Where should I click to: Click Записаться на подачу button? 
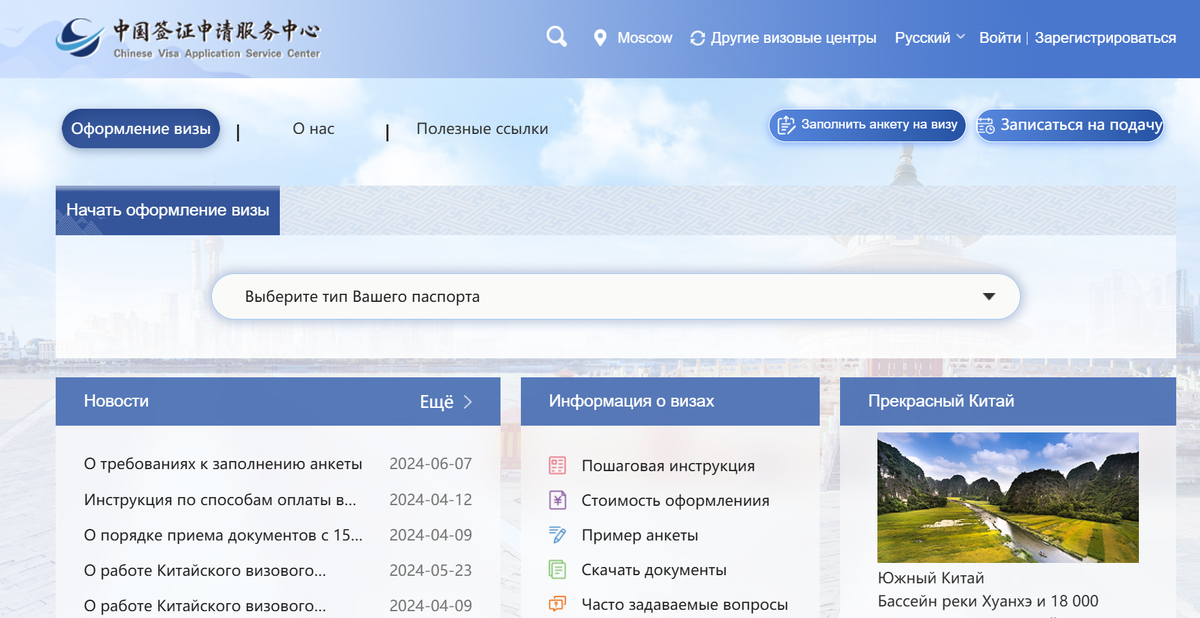click(x=1070, y=126)
